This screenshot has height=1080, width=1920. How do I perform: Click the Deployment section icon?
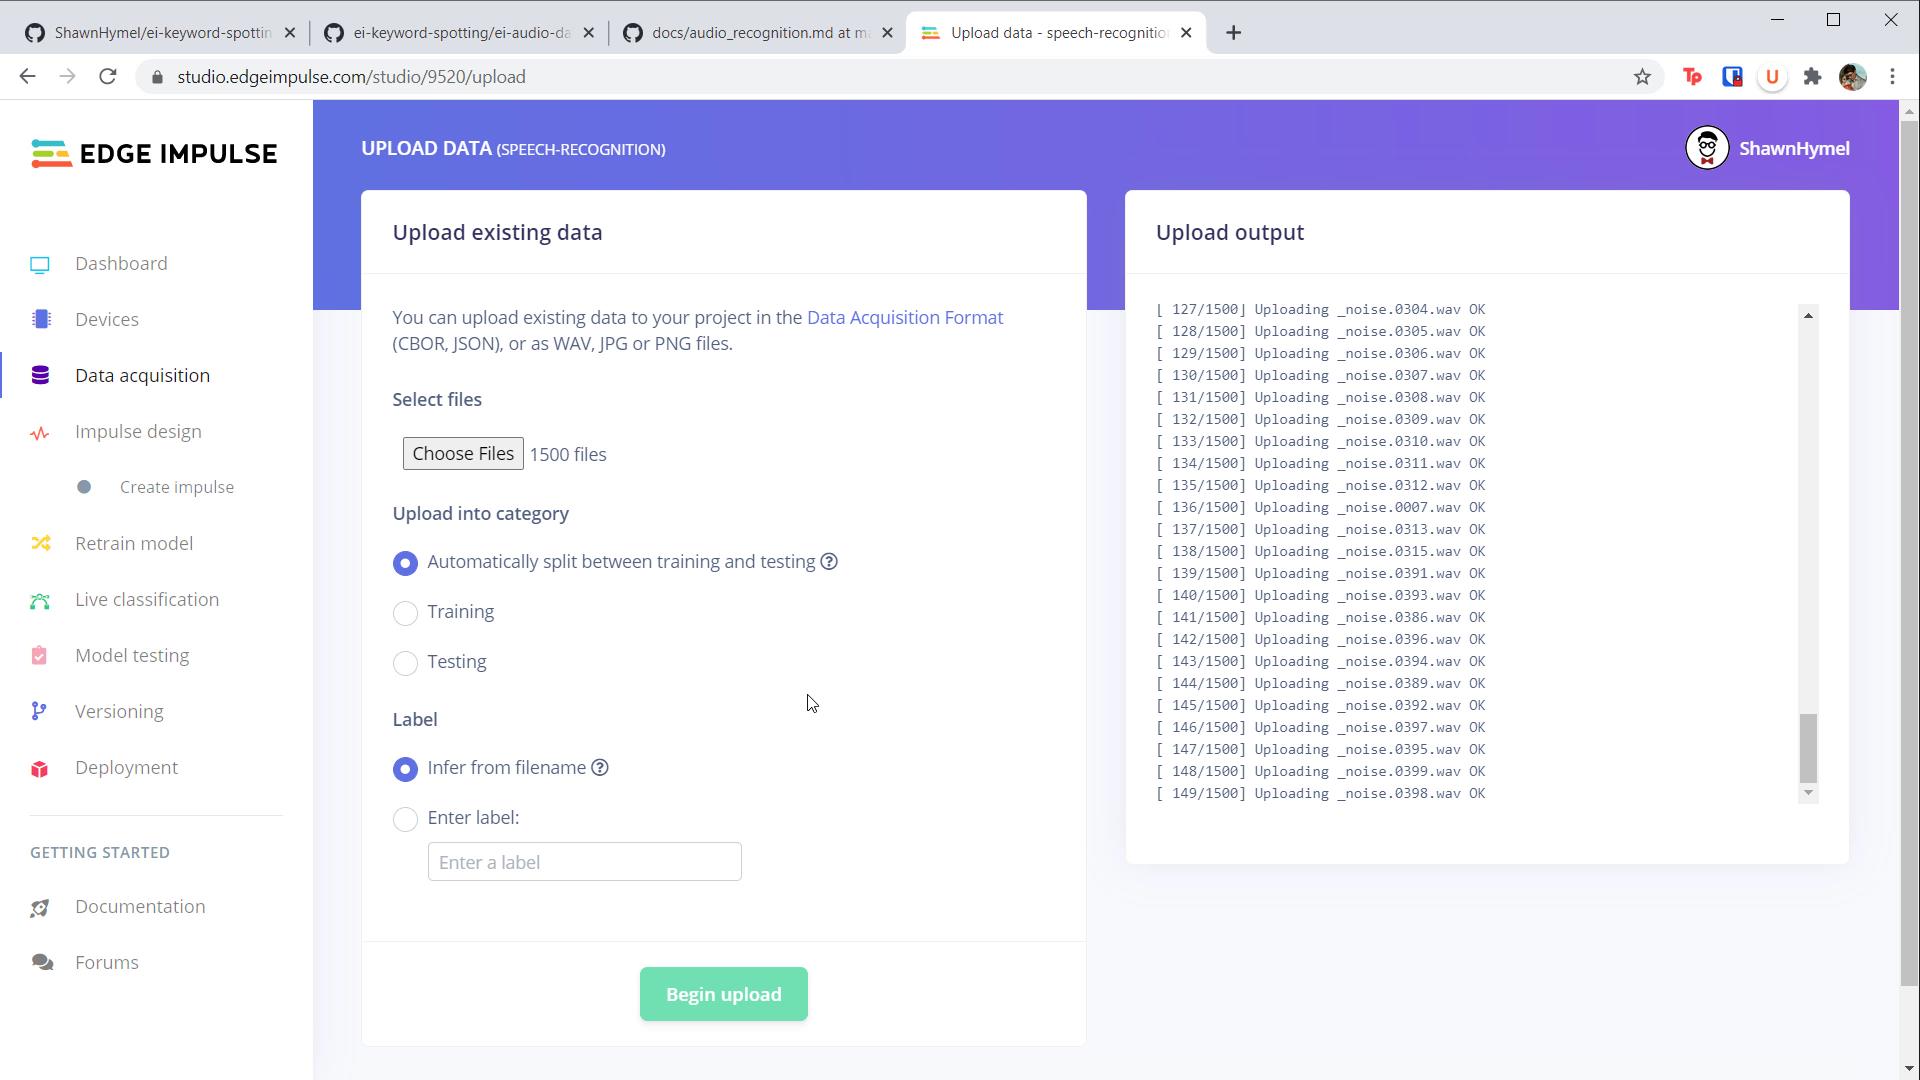pyautogui.click(x=40, y=767)
